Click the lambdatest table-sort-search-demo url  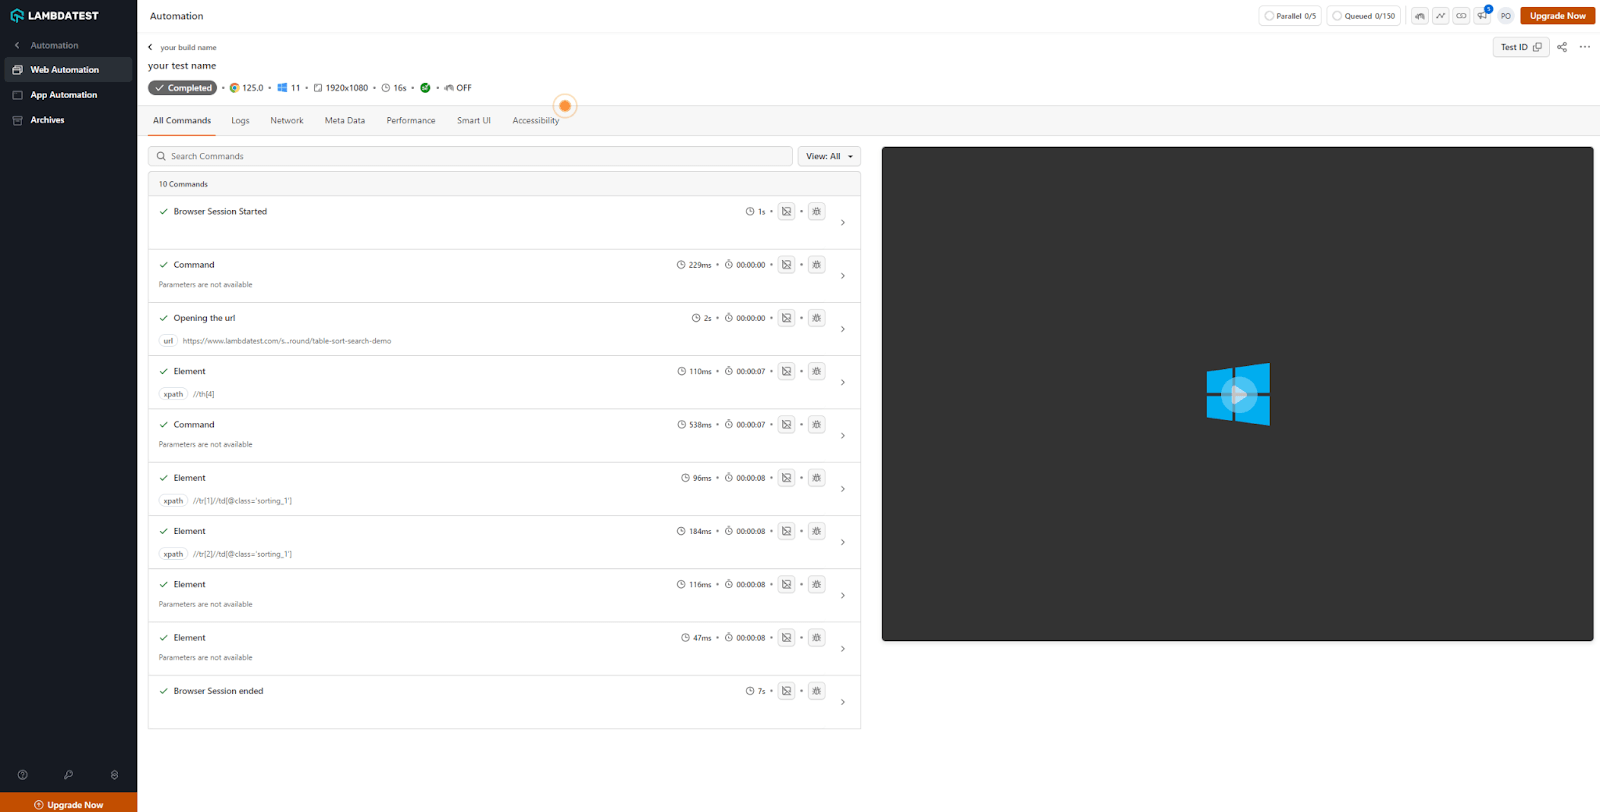tap(287, 341)
